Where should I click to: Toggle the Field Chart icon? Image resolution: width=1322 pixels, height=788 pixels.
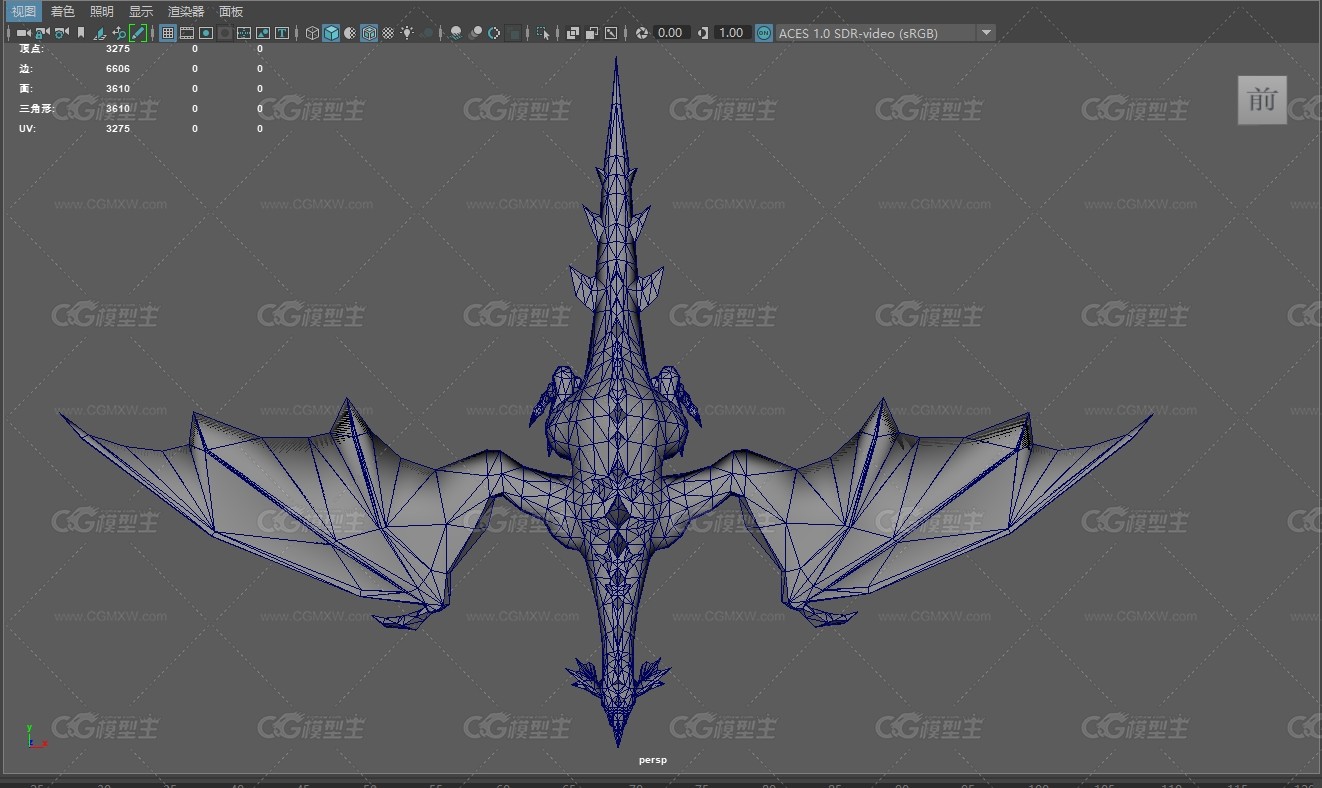(x=244, y=33)
